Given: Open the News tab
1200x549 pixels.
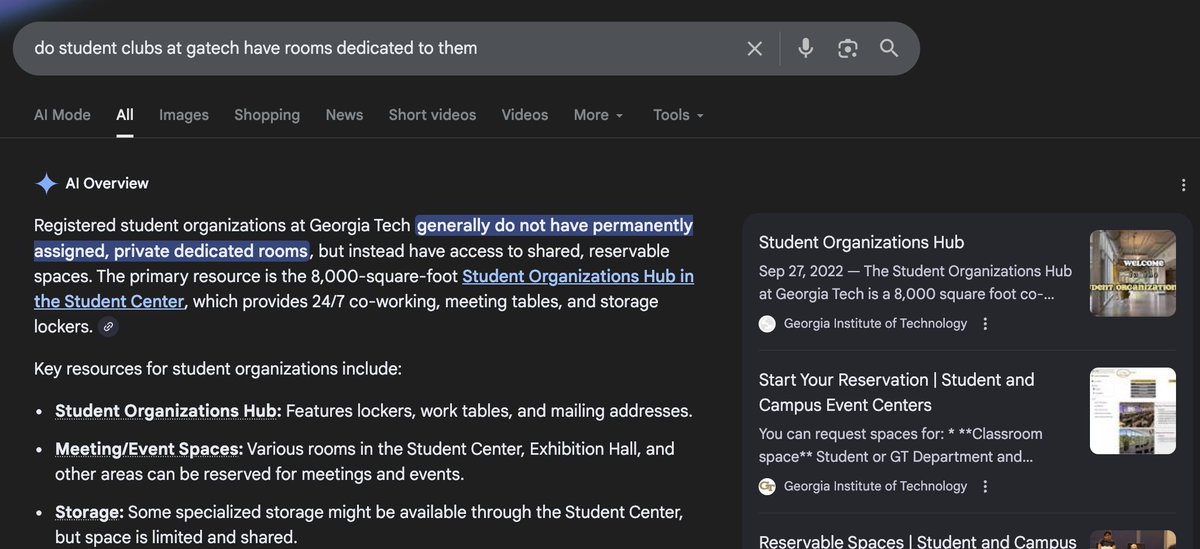Looking at the screenshot, I should (344, 115).
